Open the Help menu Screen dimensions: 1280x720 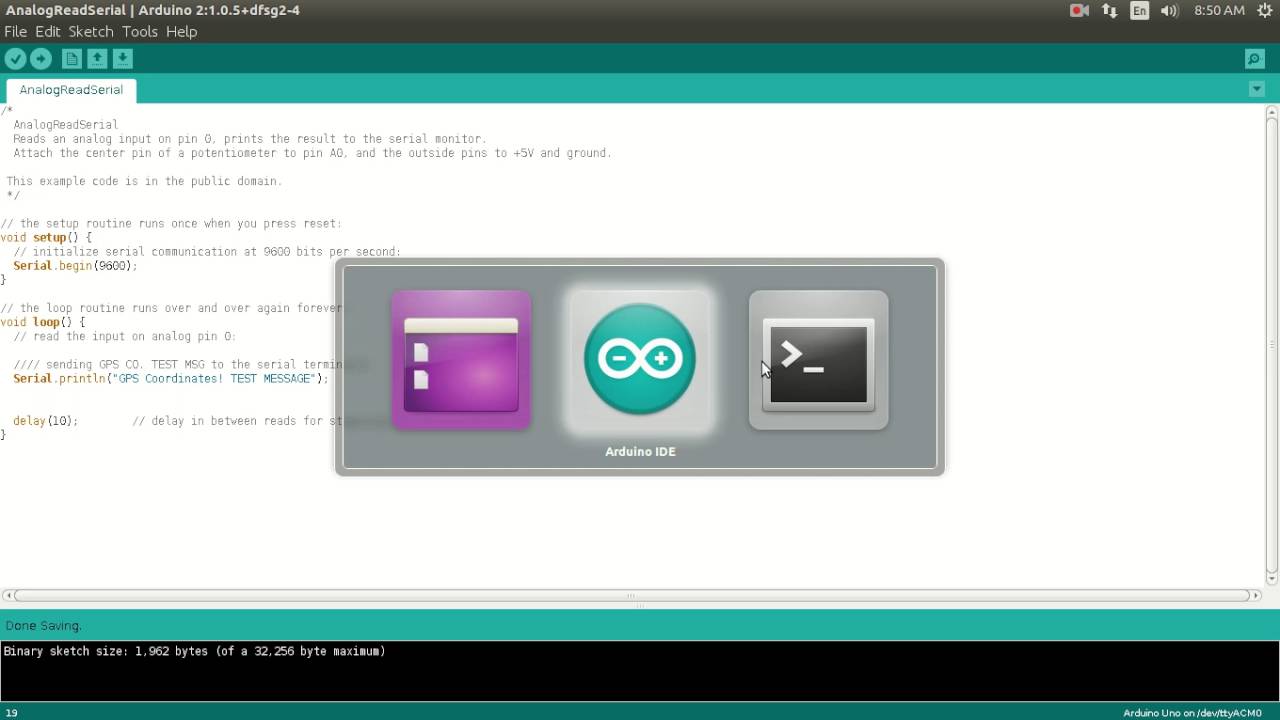point(181,31)
